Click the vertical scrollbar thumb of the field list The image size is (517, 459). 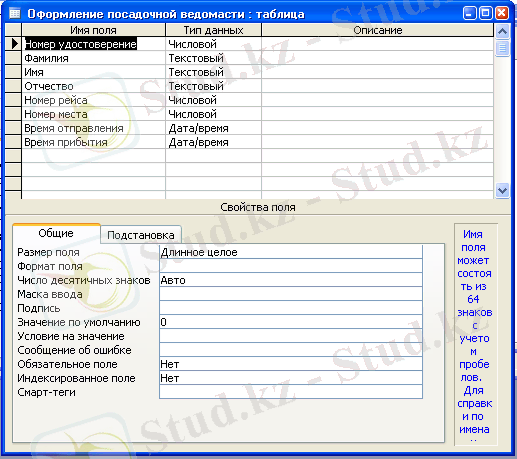502,48
